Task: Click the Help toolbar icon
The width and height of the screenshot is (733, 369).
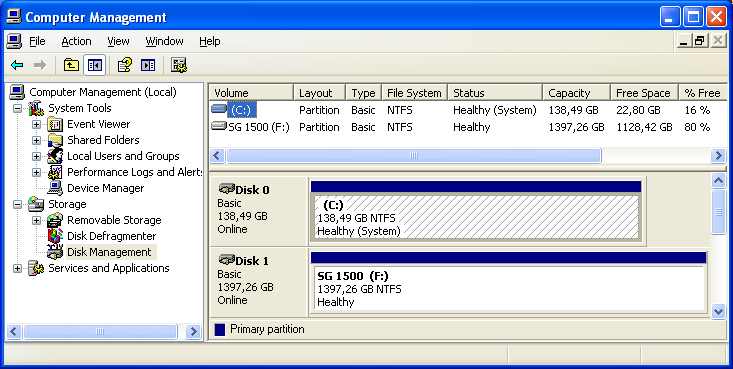Action: pyautogui.click(x=125, y=65)
